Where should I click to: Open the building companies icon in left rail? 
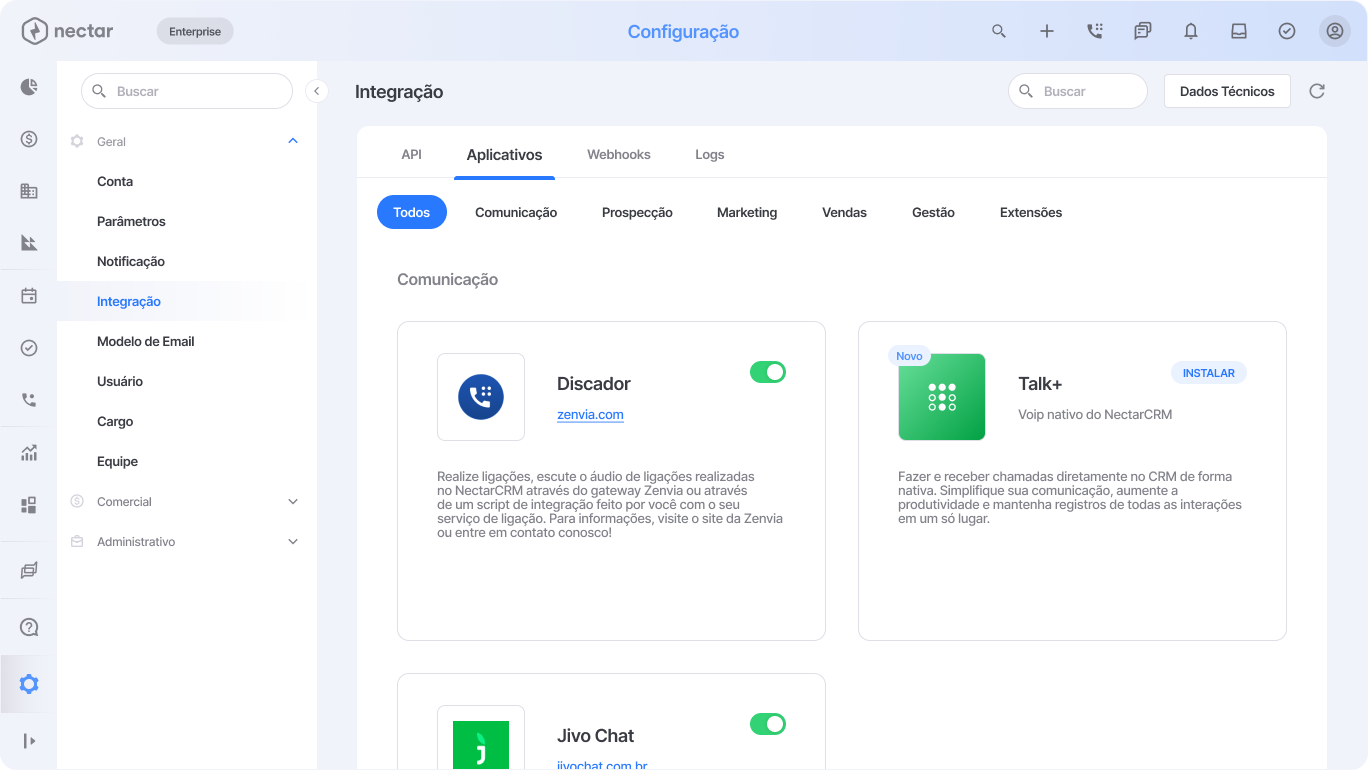point(29,191)
